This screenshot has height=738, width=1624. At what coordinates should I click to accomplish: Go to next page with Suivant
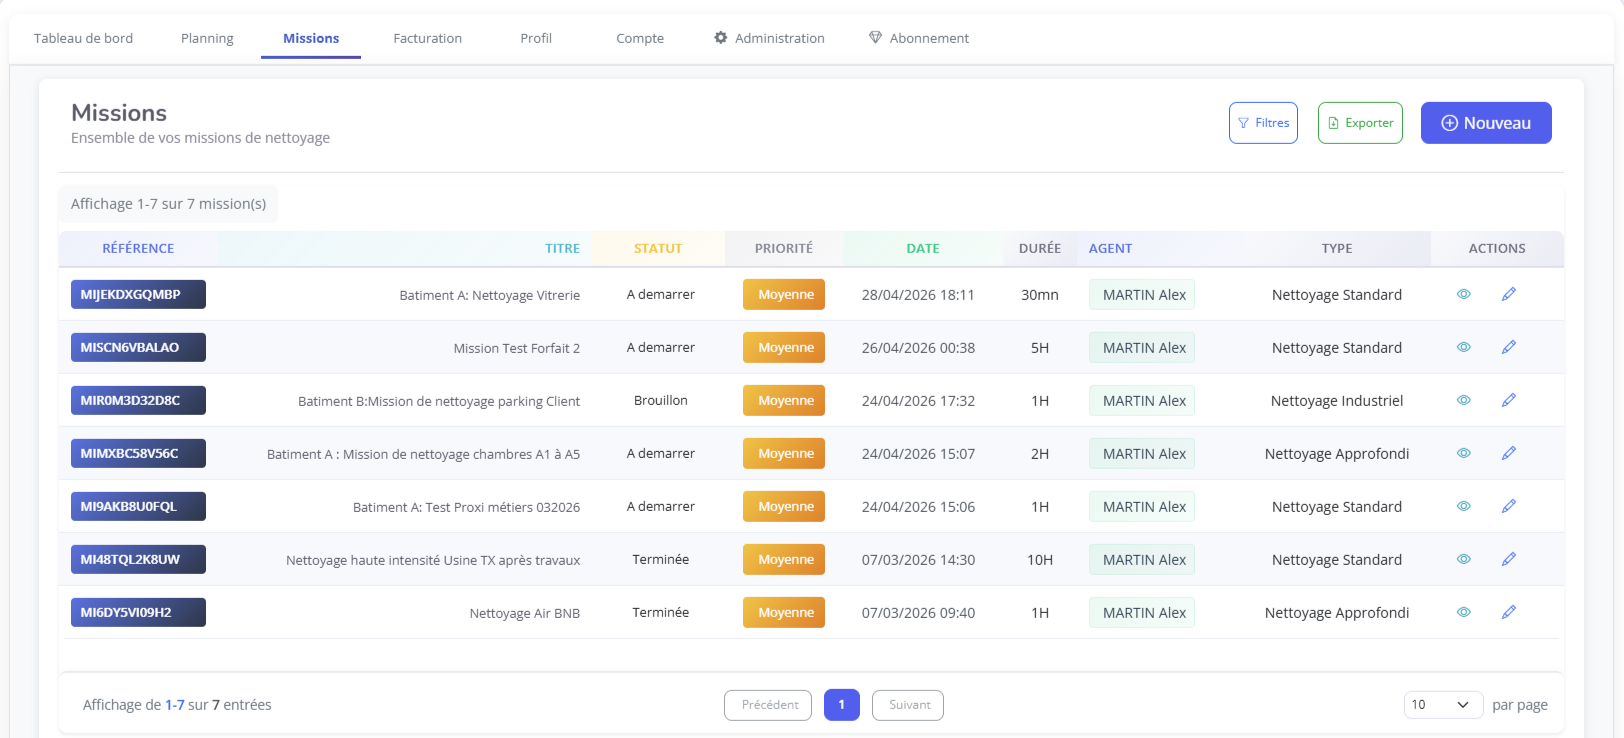click(x=908, y=705)
